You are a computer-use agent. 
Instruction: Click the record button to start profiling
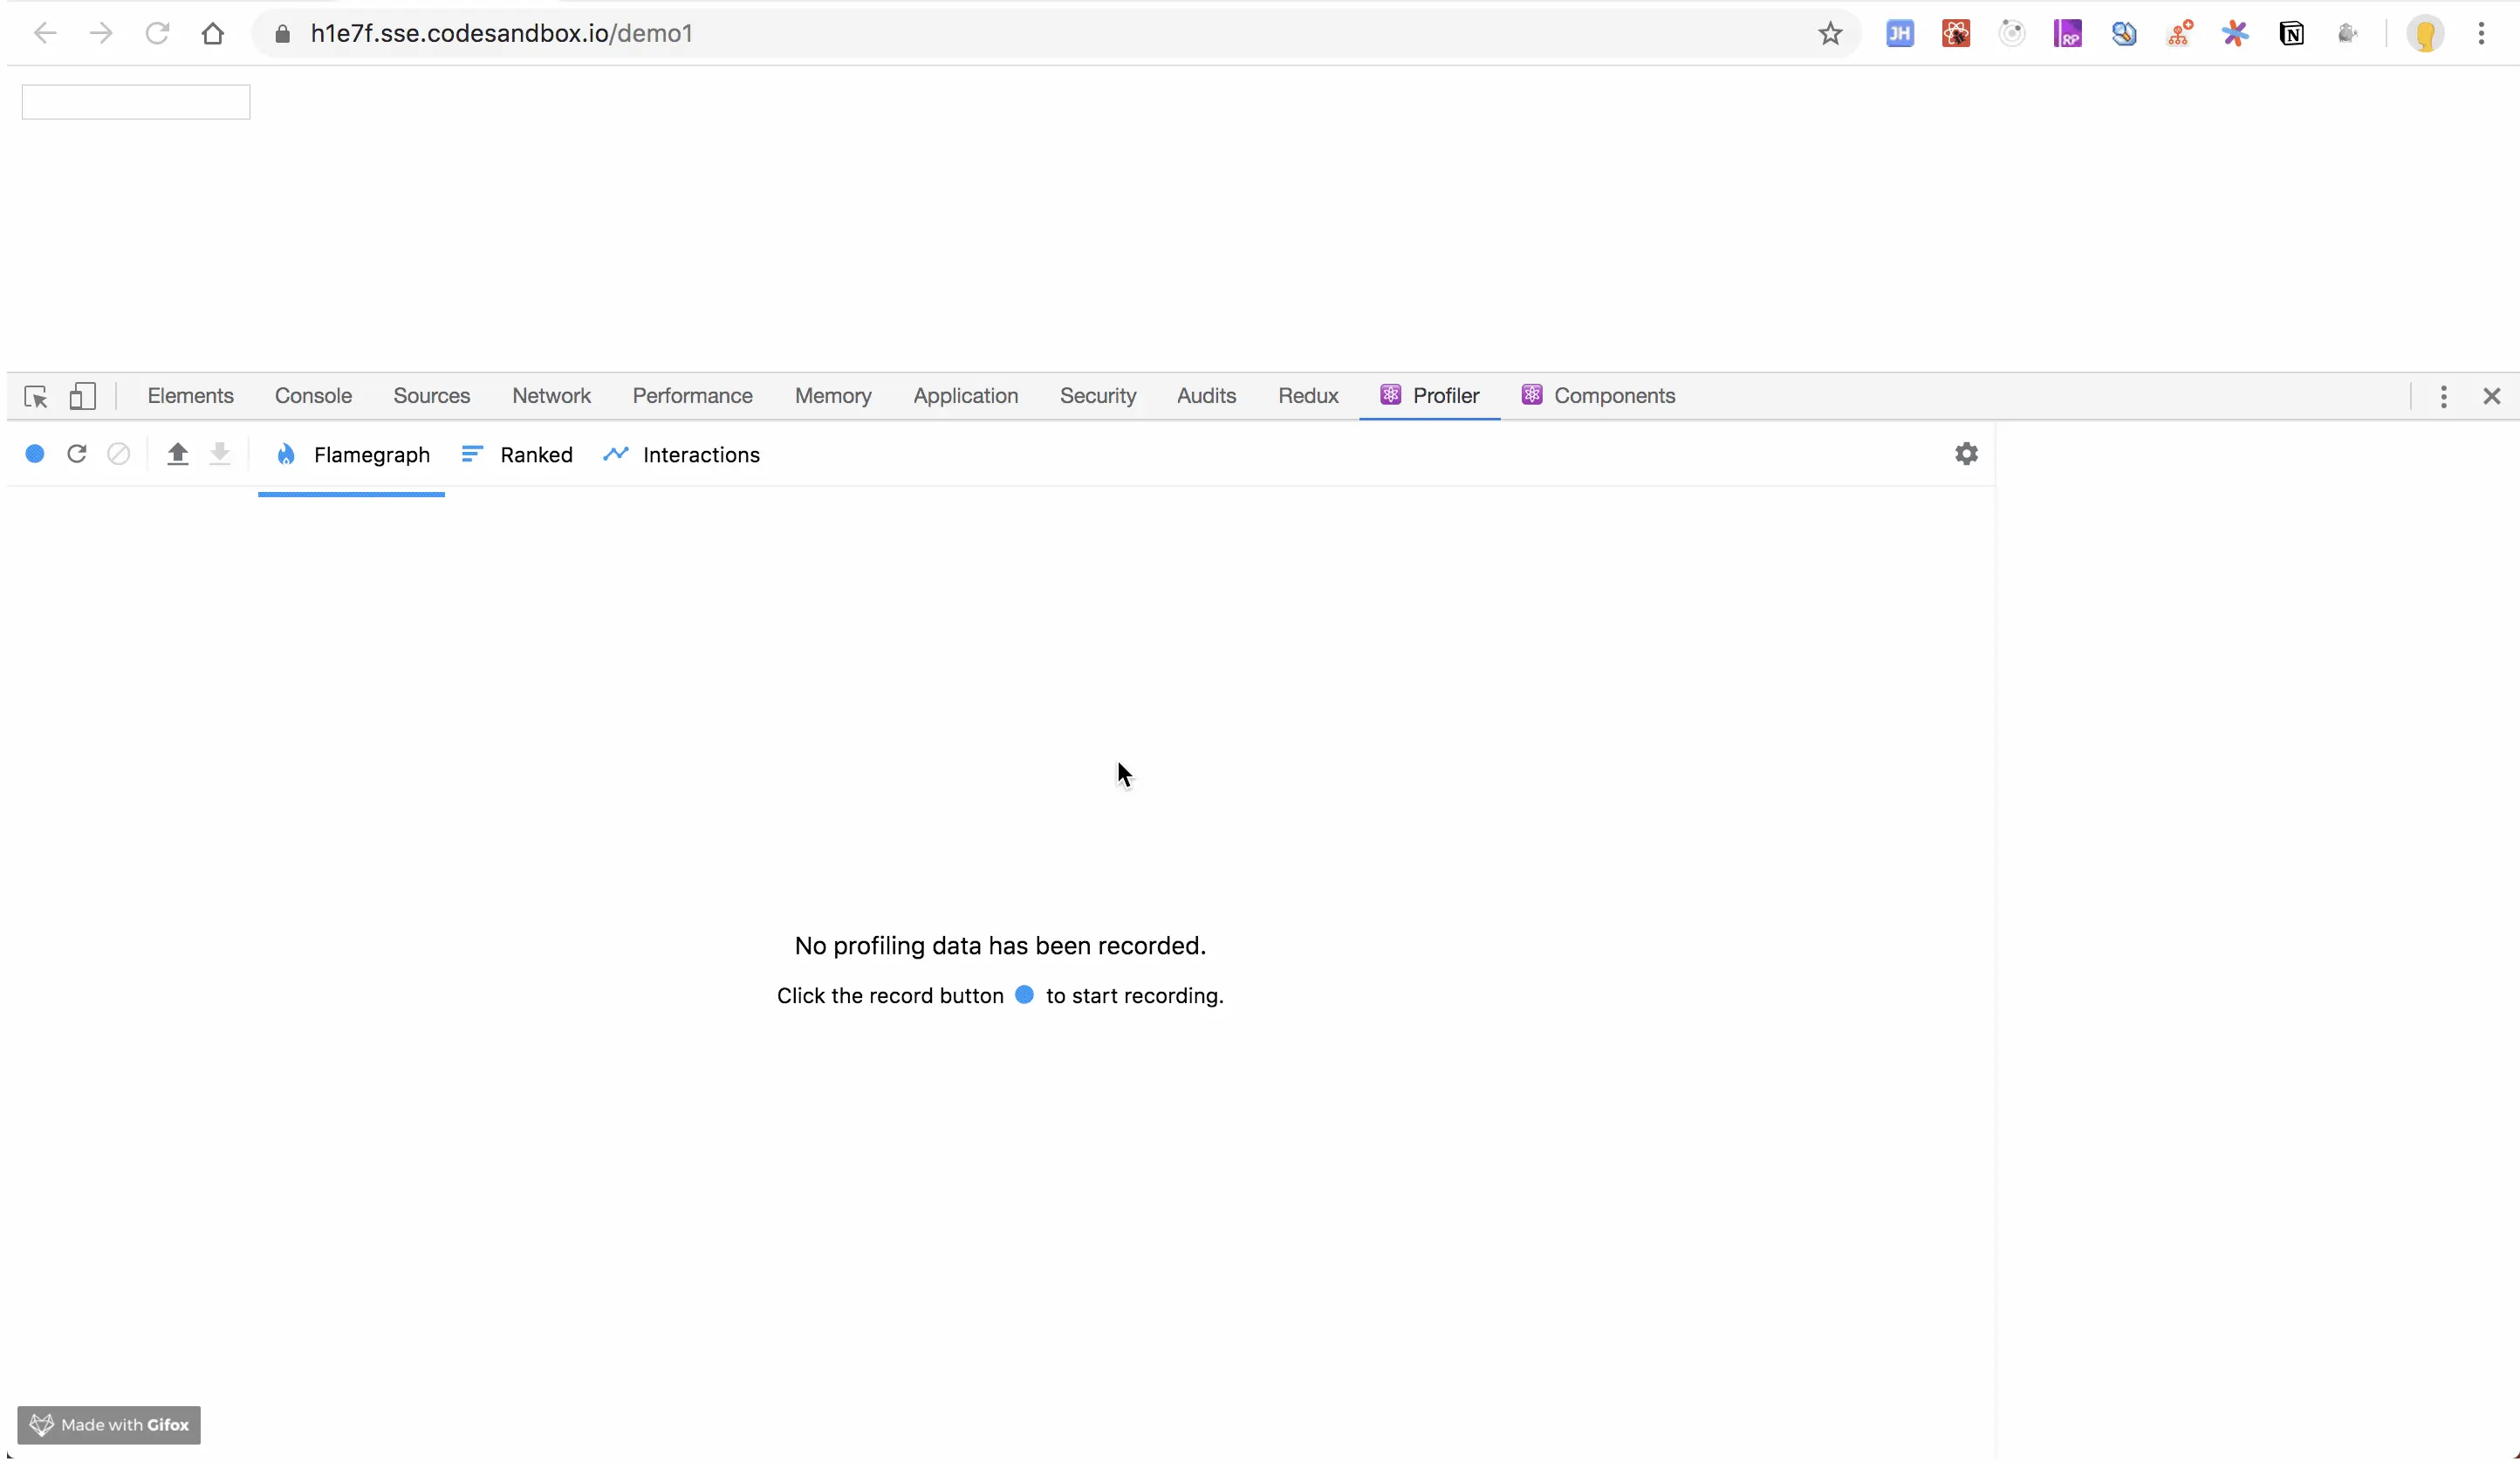[35, 454]
